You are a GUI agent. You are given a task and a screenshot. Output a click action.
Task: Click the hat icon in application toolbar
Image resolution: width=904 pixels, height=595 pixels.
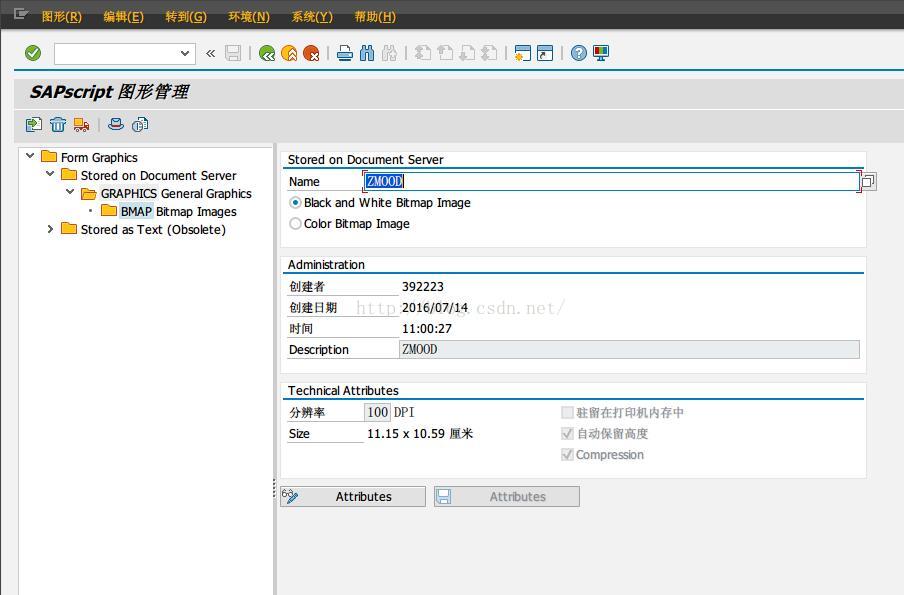click(x=116, y=125)
